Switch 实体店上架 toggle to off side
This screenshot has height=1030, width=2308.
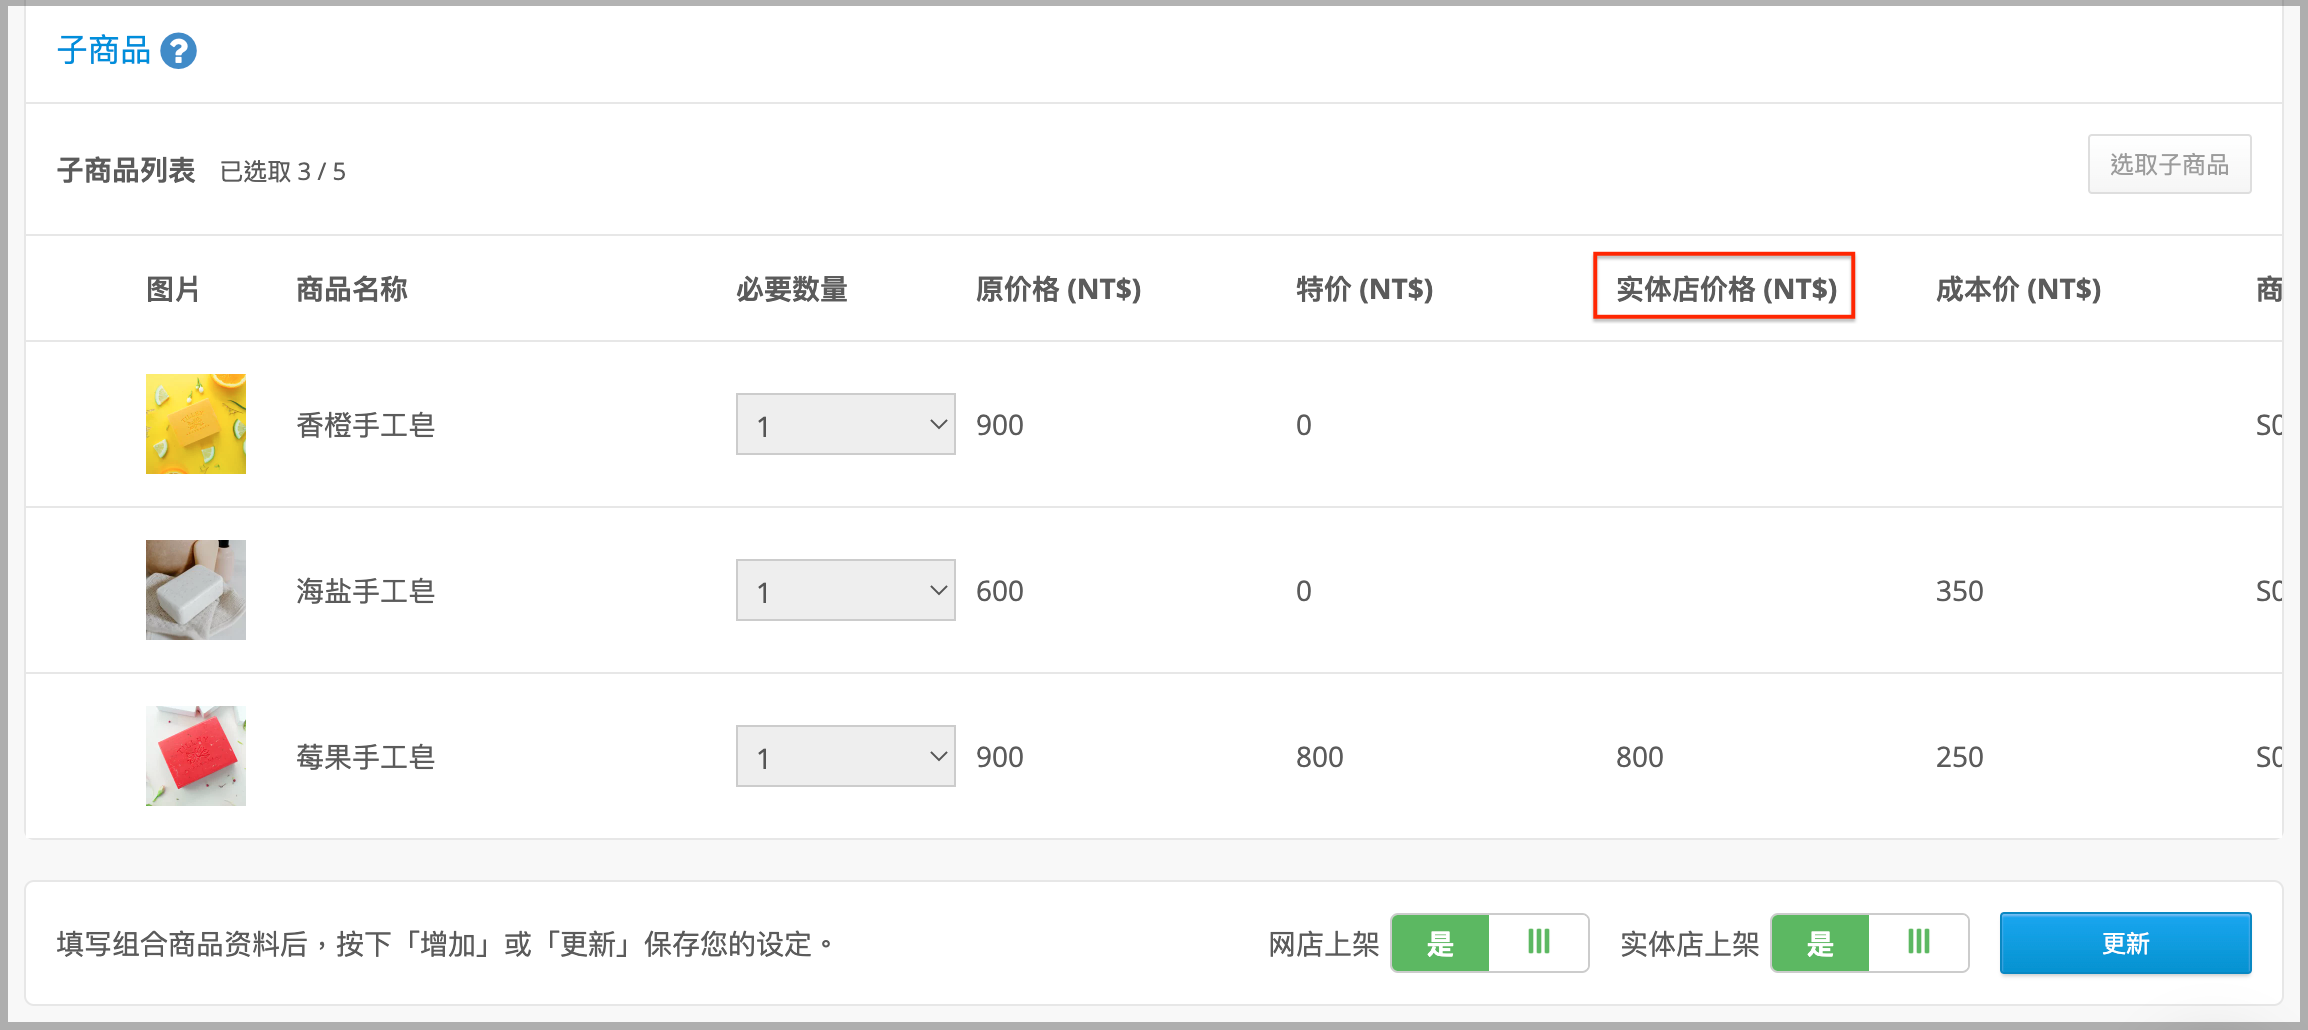[1919, 943]
